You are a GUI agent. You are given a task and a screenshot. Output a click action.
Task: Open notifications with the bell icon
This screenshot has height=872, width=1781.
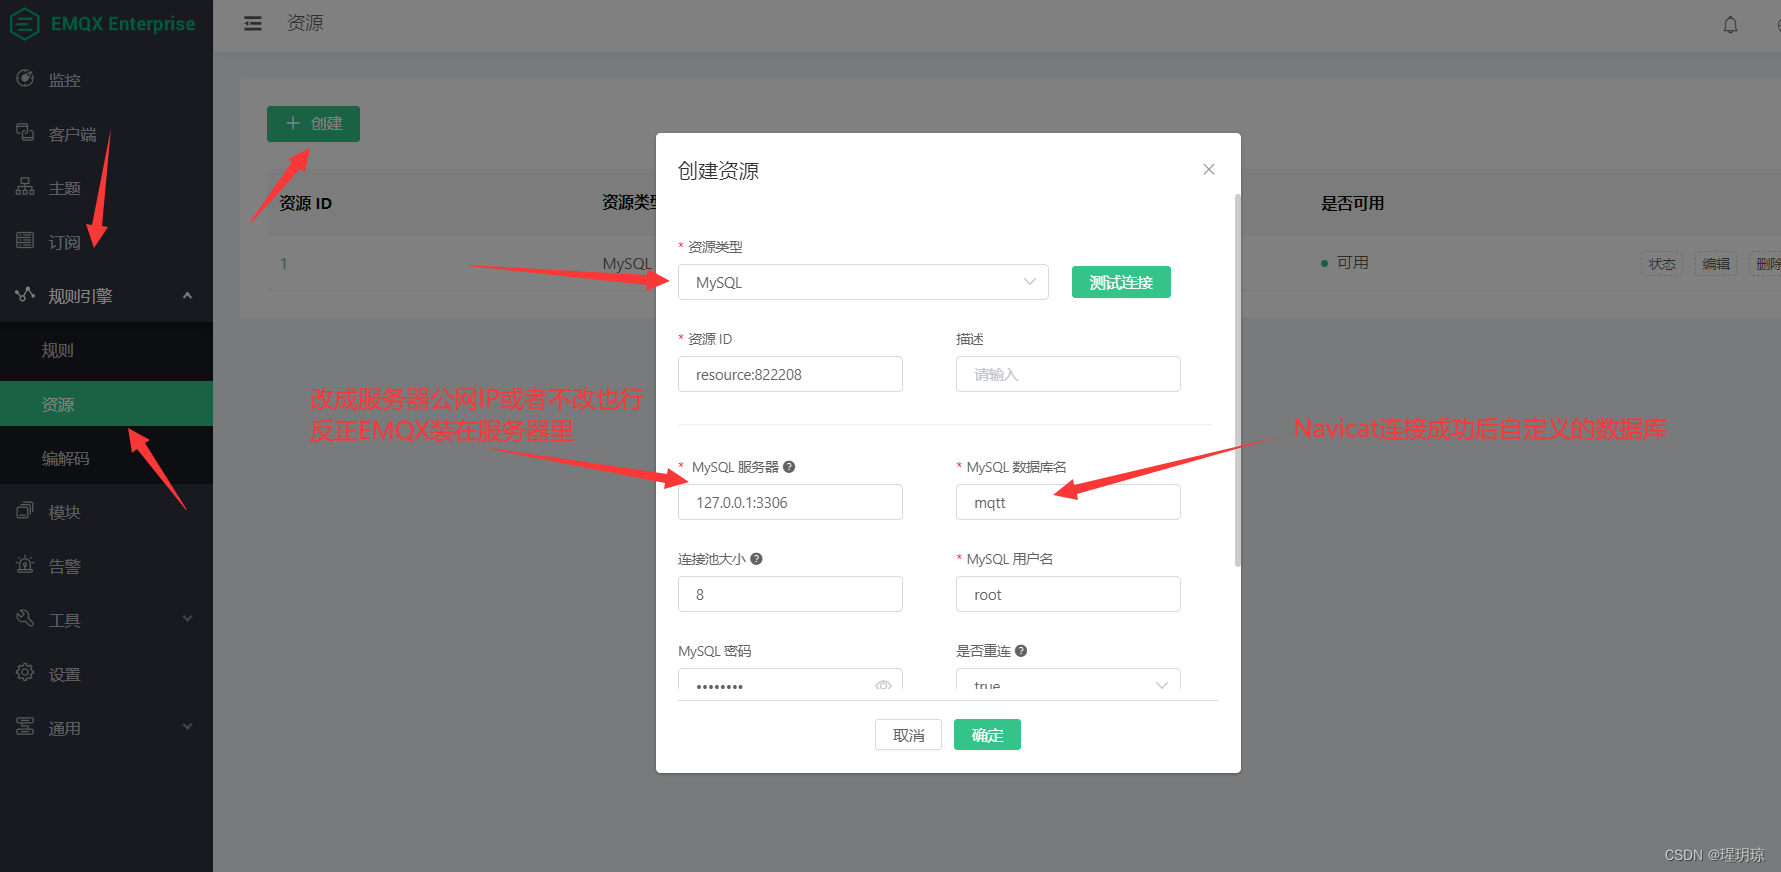pyautogui.click(x=1730, y=25)
